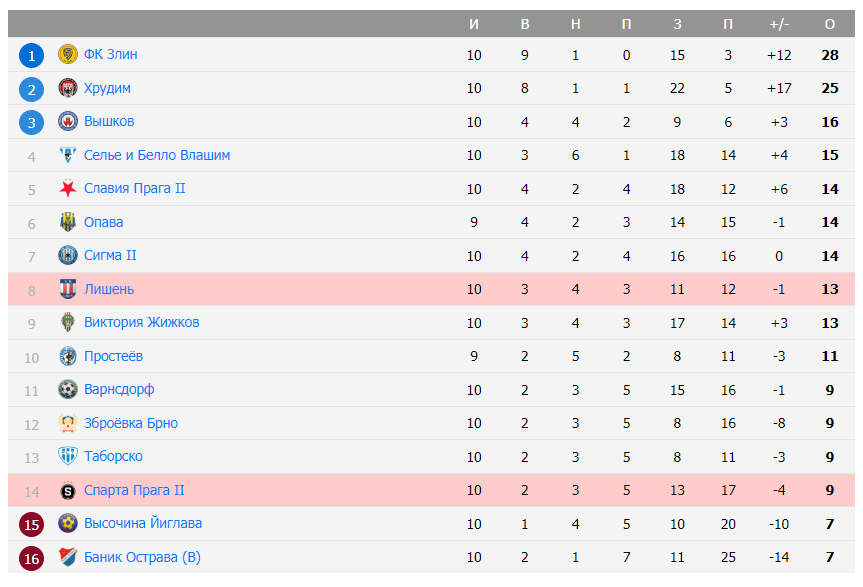Click the Баник Острава (В) club crest

[68, 557]
